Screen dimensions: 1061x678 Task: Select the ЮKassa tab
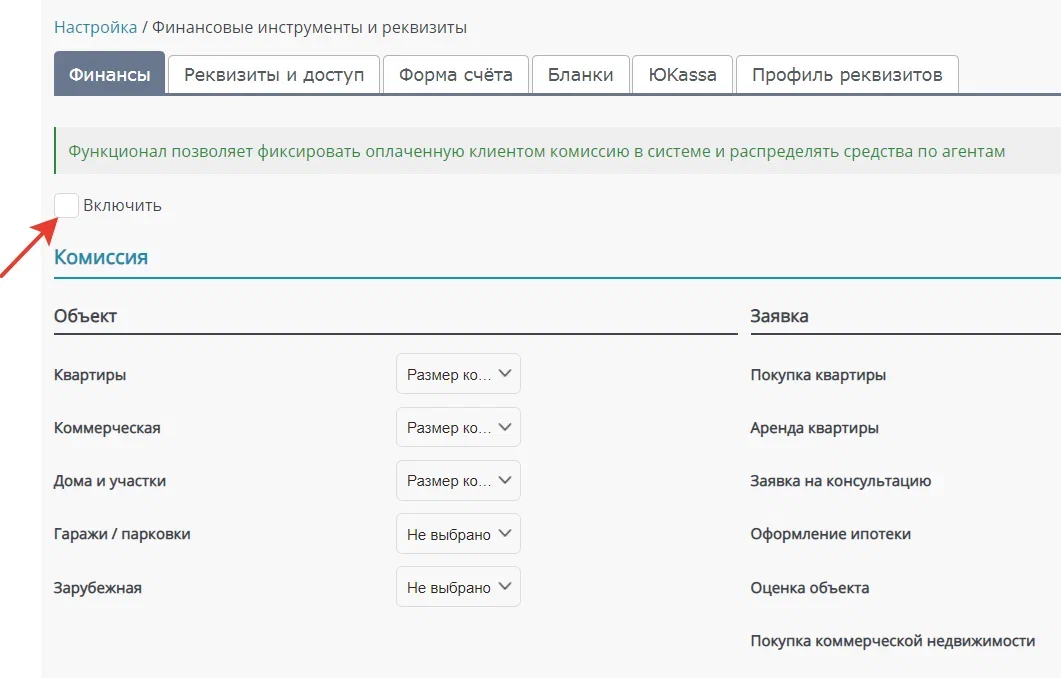pos(682,74)
